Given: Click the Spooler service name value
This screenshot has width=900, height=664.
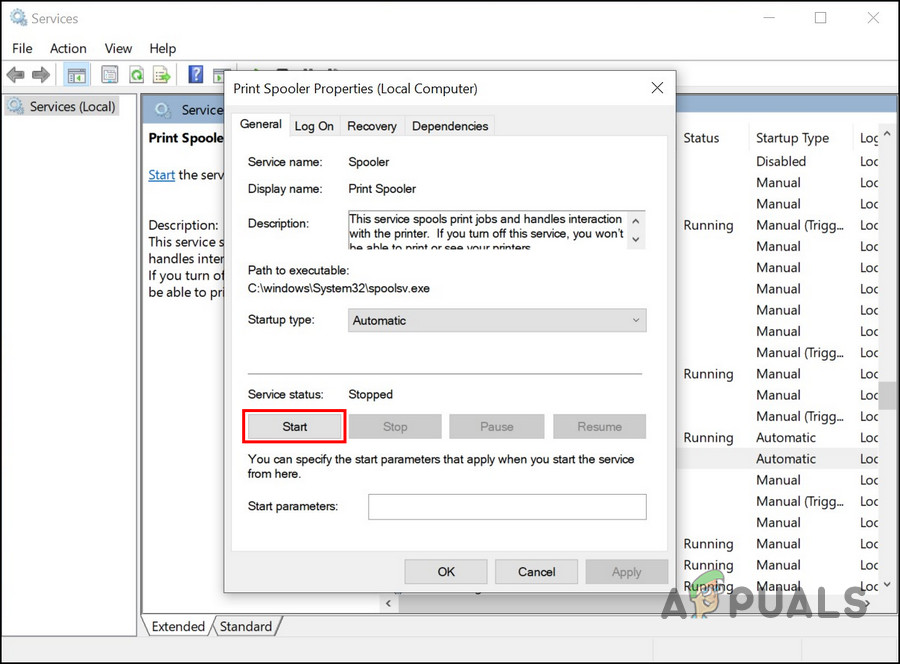Looking at the screenshot, I should (x=368, y=162).
